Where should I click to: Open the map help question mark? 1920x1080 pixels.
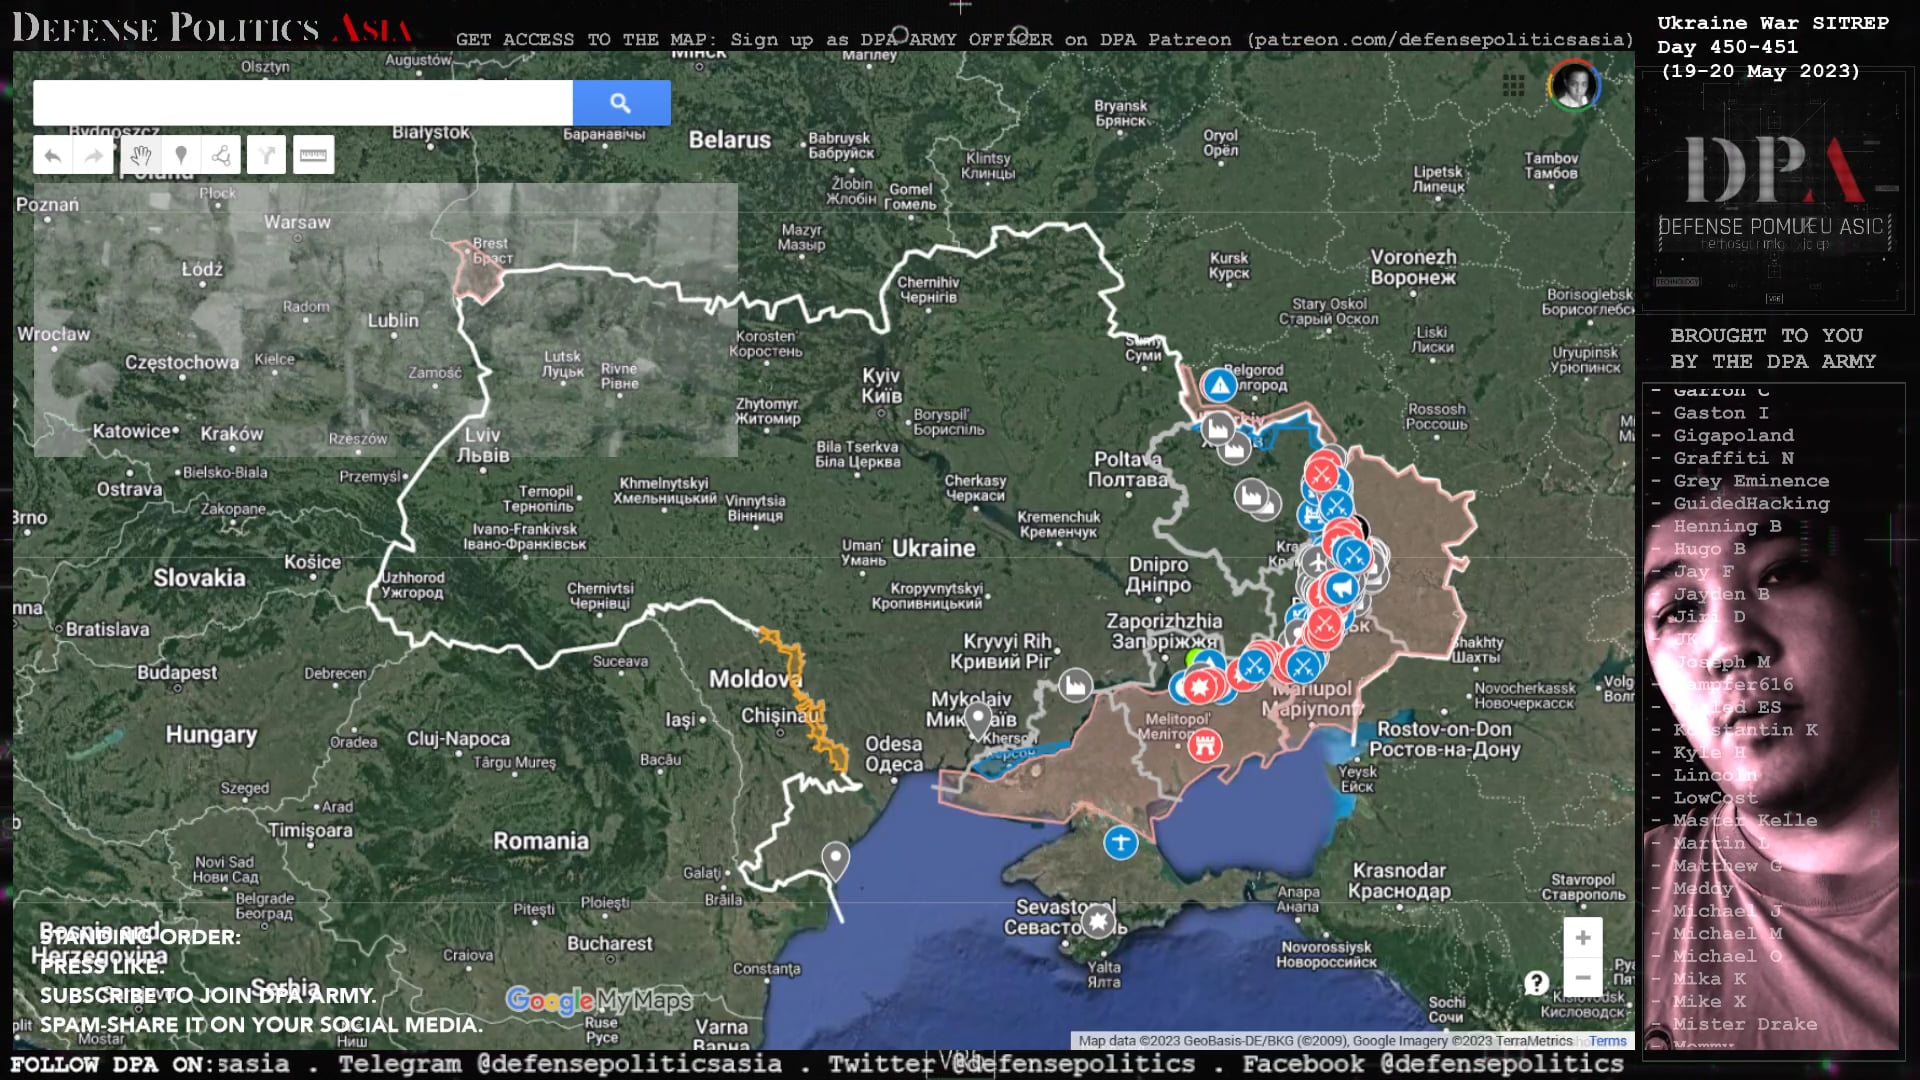pos(1537,983)
